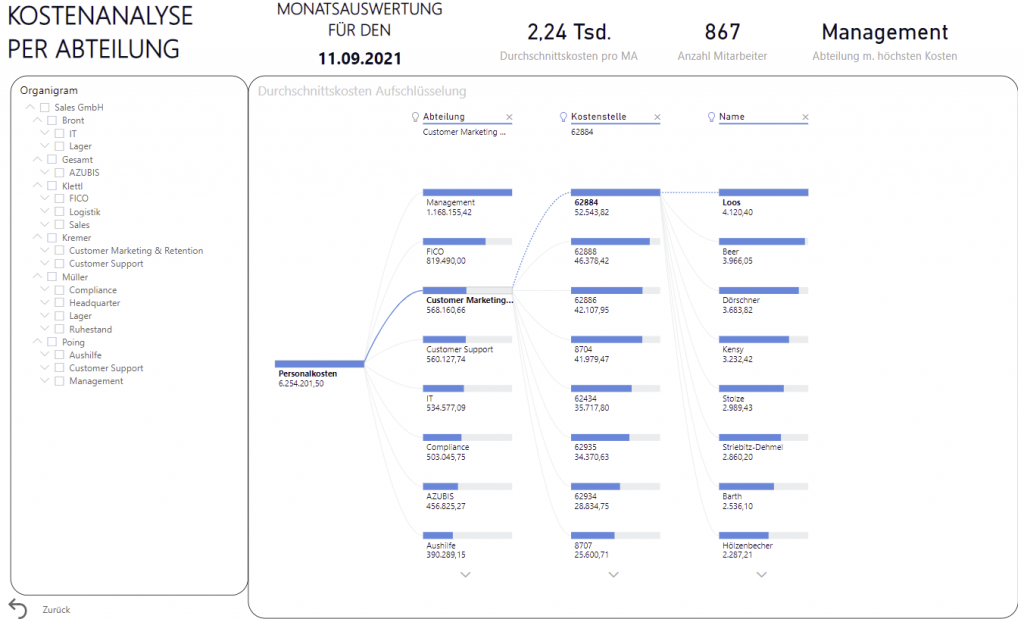Enable the Headquarter checkbox
Screen dimensions: 1024x622
(x=60, y=303)
